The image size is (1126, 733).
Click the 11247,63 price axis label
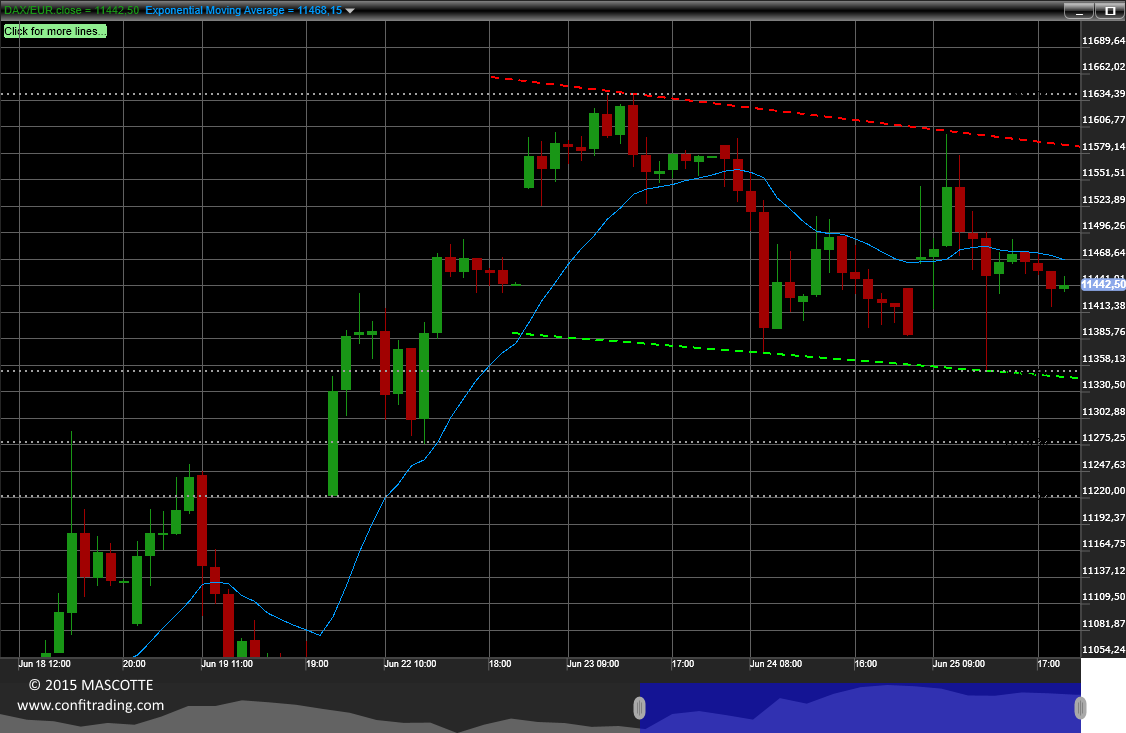1103,464
